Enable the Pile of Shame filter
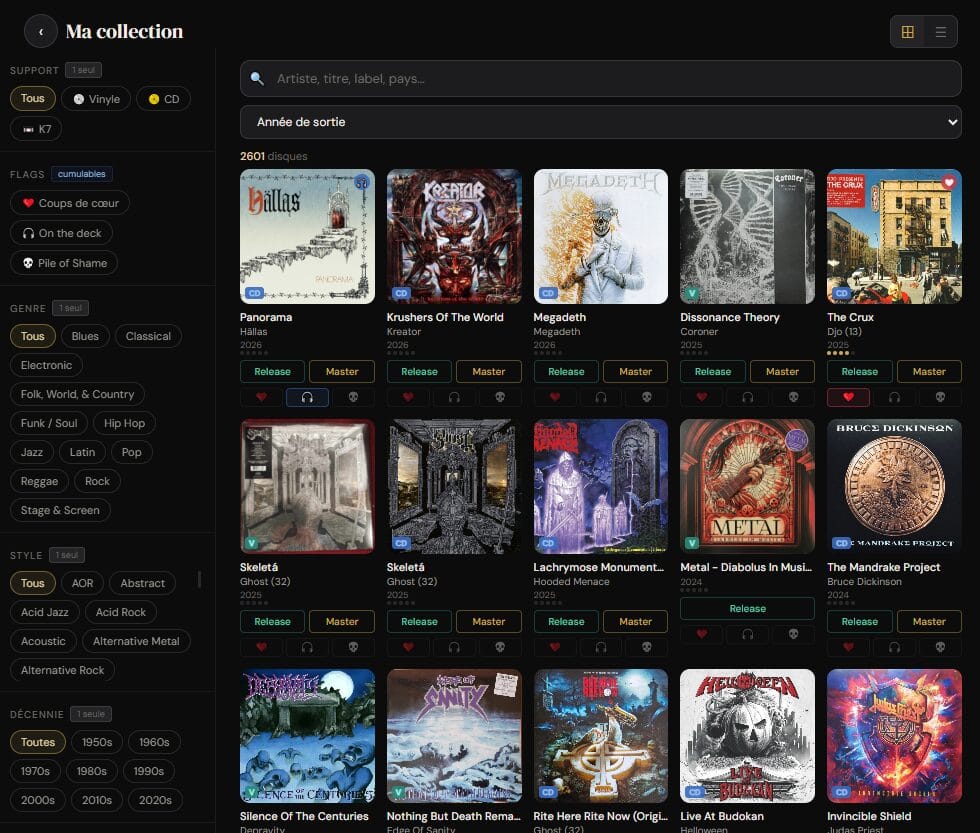 tap(64, 263)
